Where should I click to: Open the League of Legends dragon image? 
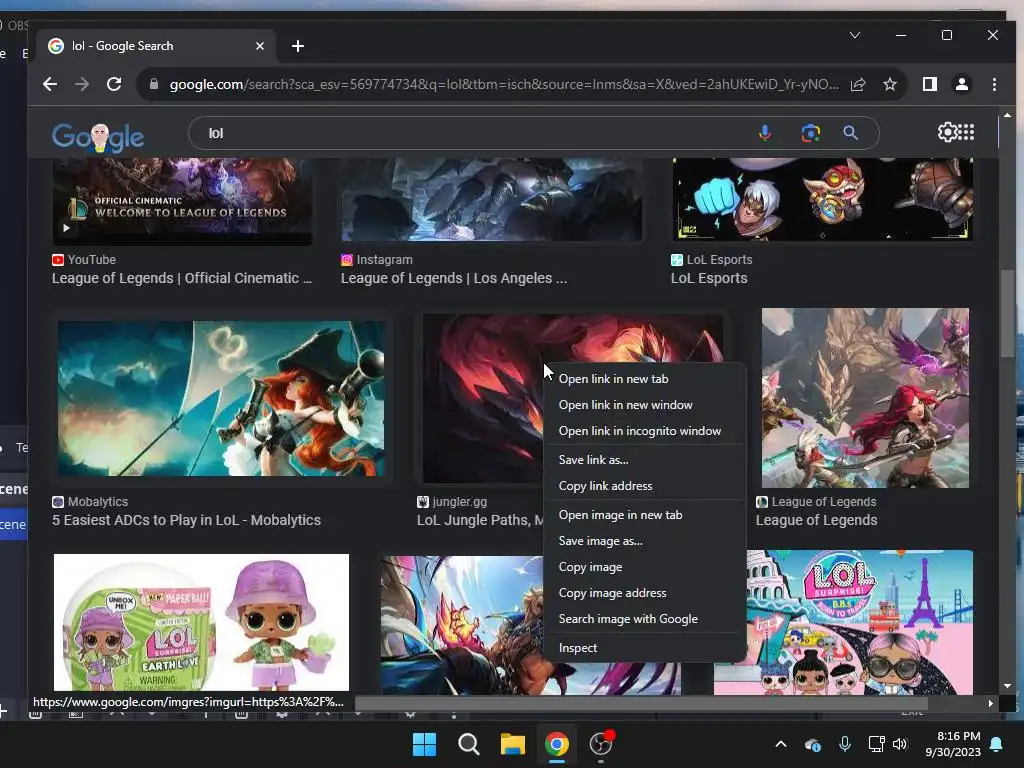pyautogui.click(x=865, y=398)
